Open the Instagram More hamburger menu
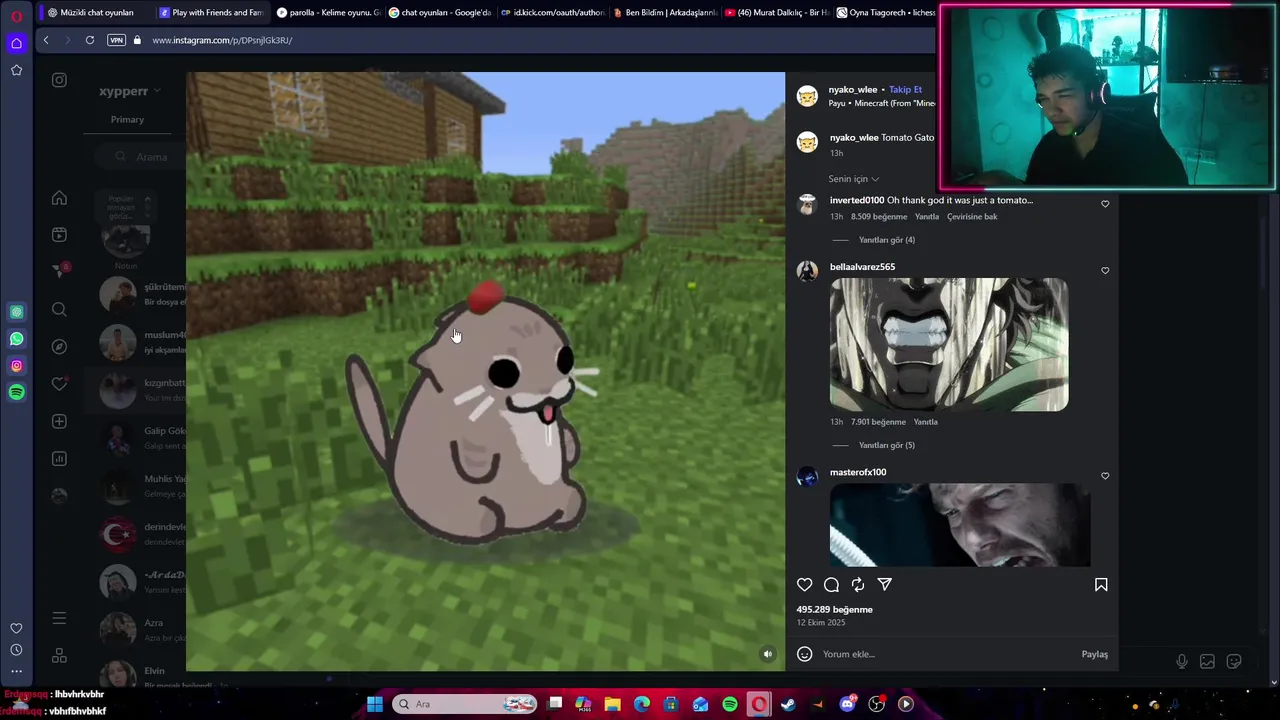1280x720 pixels. [x=59, y=618]
